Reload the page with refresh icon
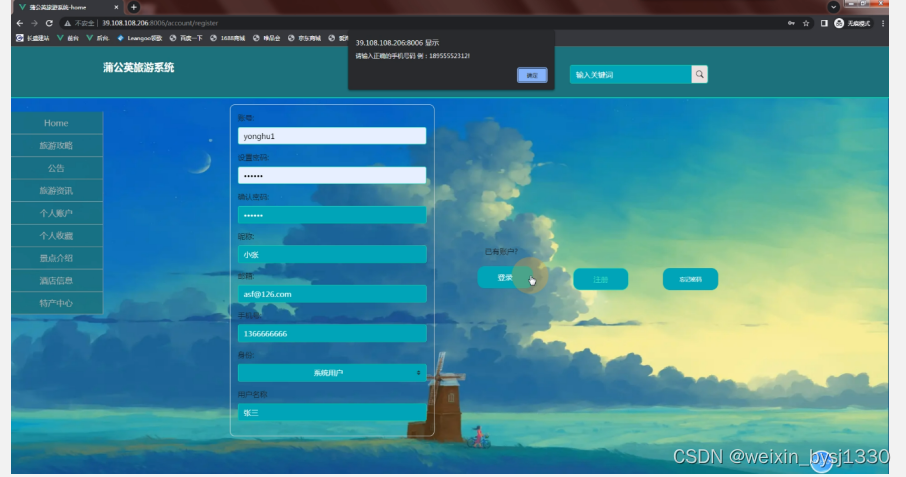The height and width of the screenshot is (477, 906). tap(49, 23)
